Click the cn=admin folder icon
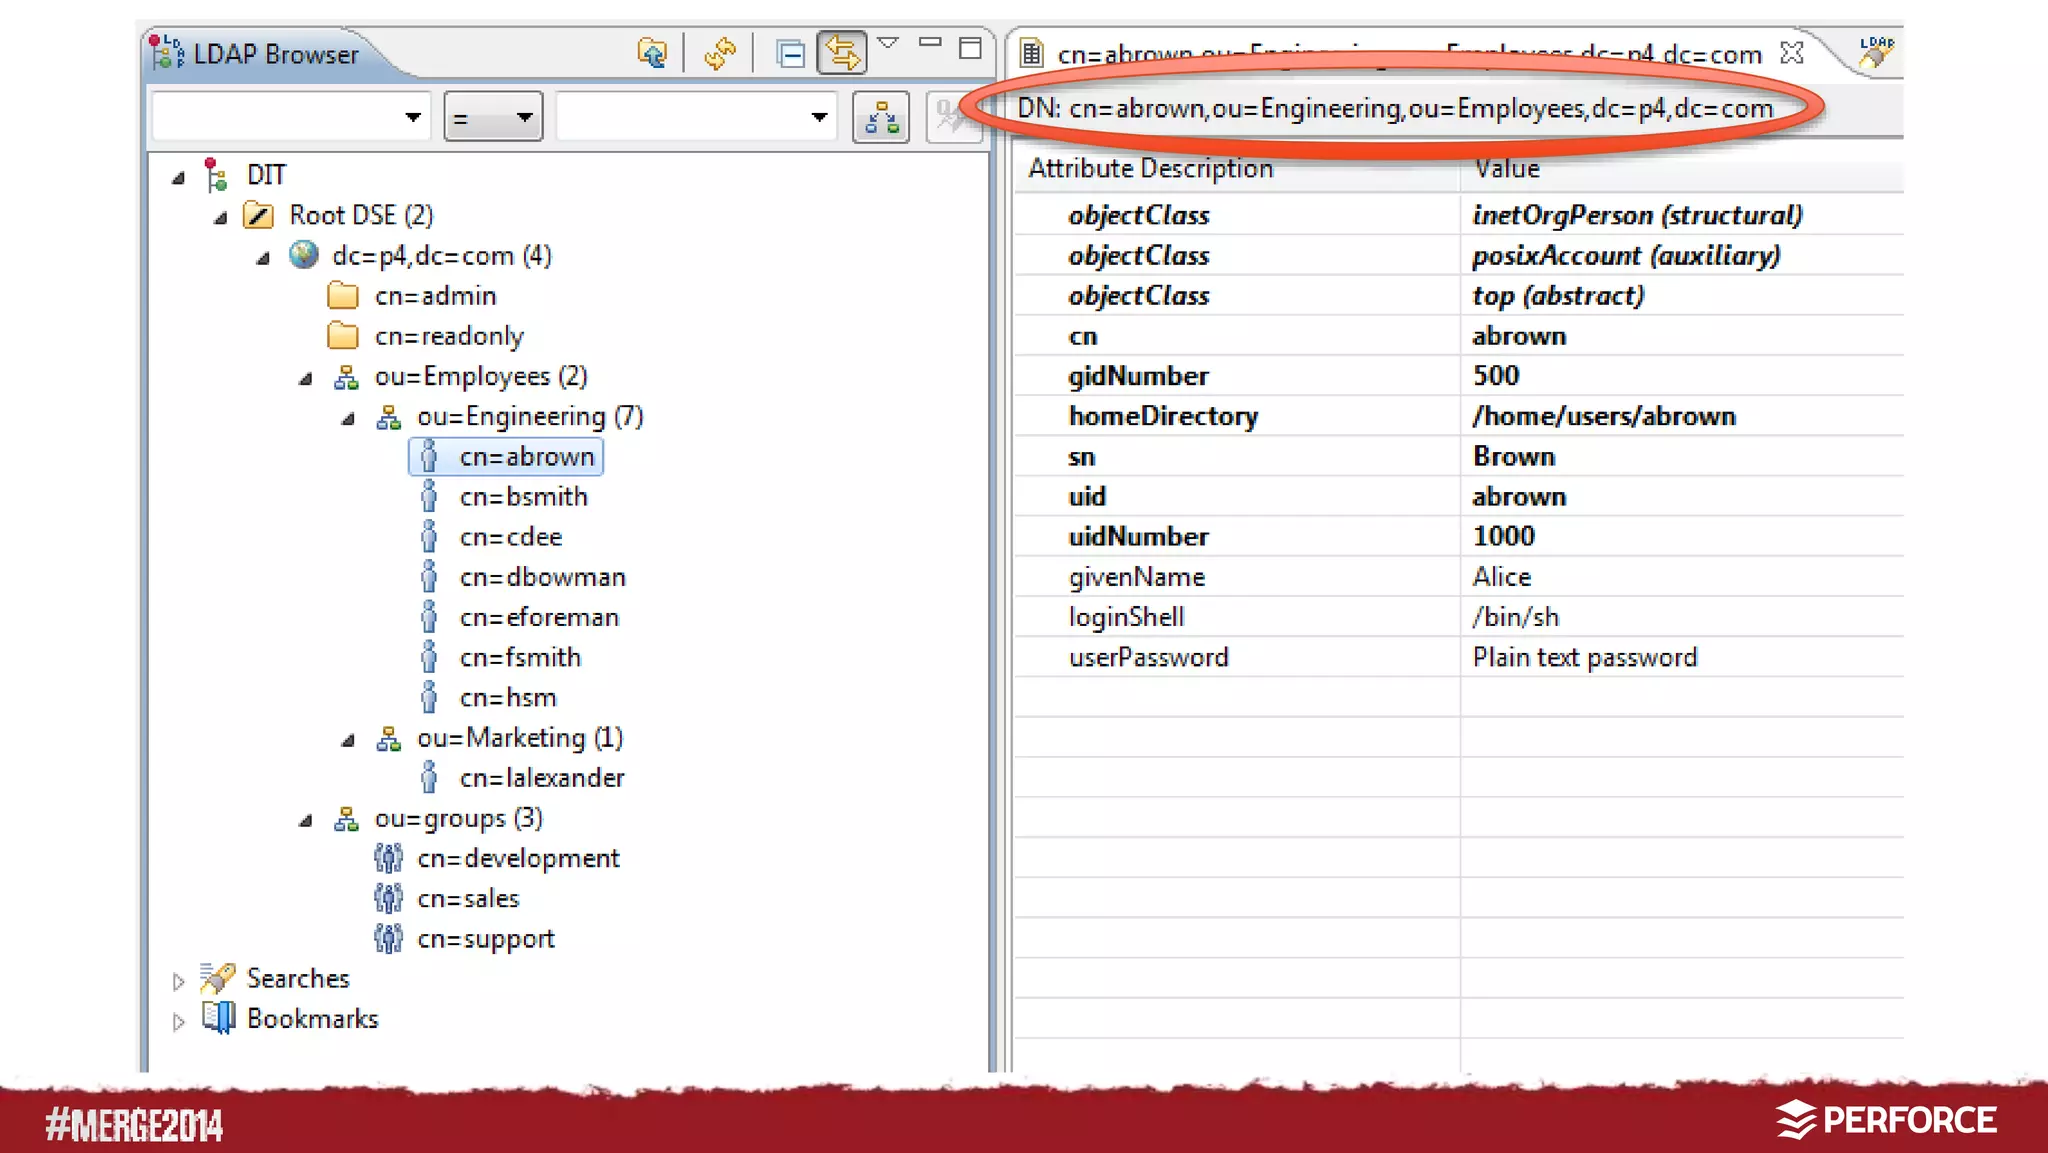Viewport: 2048px width, 1153px height. (x=343, y=296)
